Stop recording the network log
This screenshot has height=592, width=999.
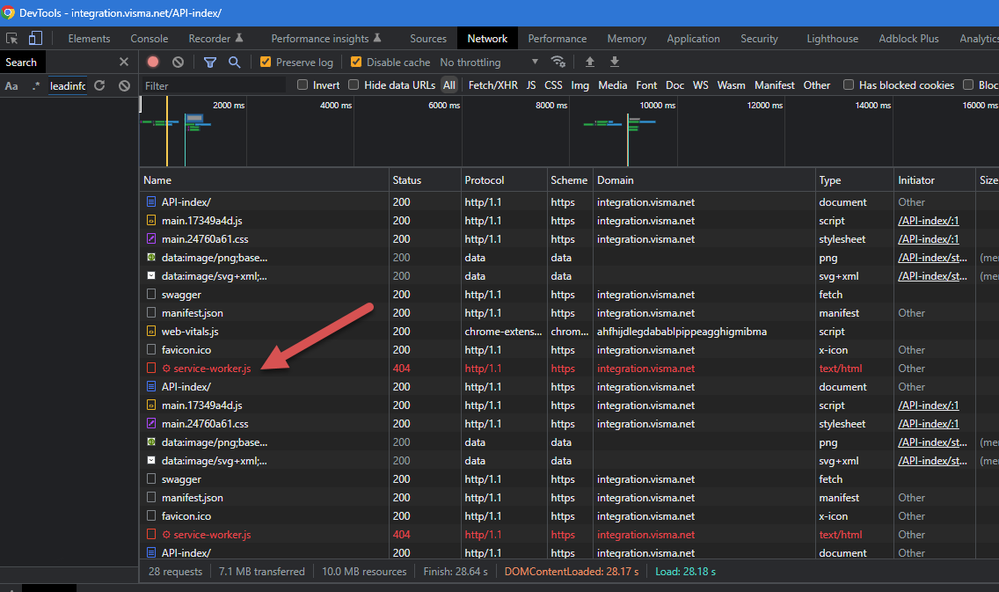[153, 62]
